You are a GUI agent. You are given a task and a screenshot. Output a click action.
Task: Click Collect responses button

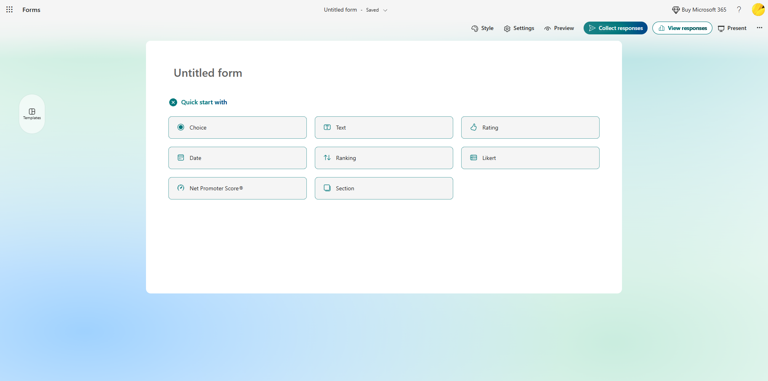(x=615, y=28)
